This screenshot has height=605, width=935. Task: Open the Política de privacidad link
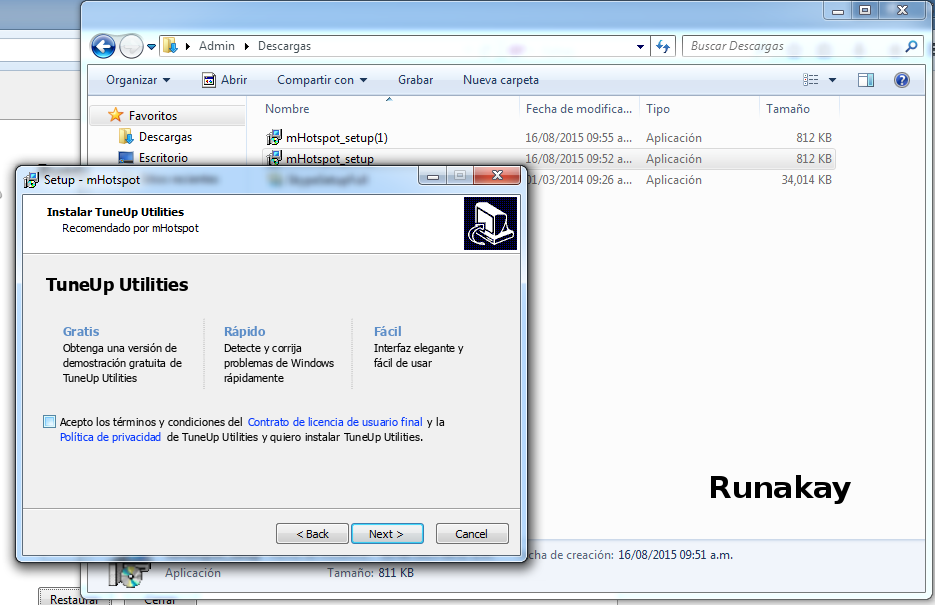point(110,437)
